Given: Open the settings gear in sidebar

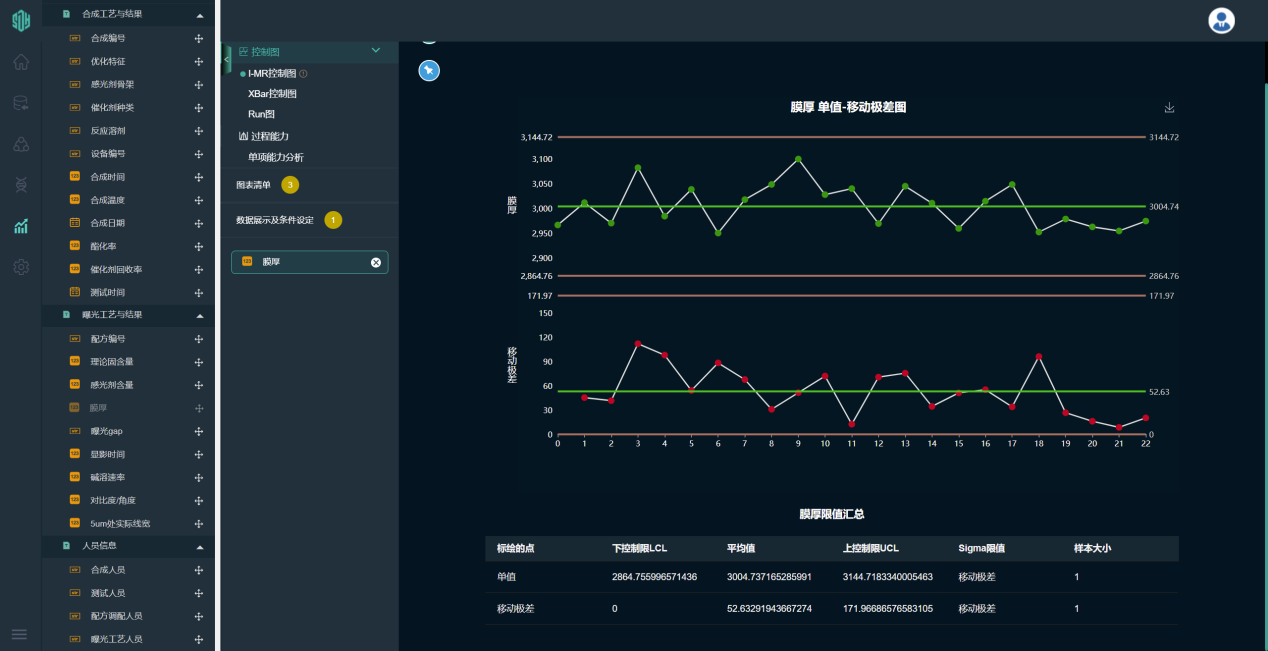Looking at the screenshot, I should tap(21, 267).
